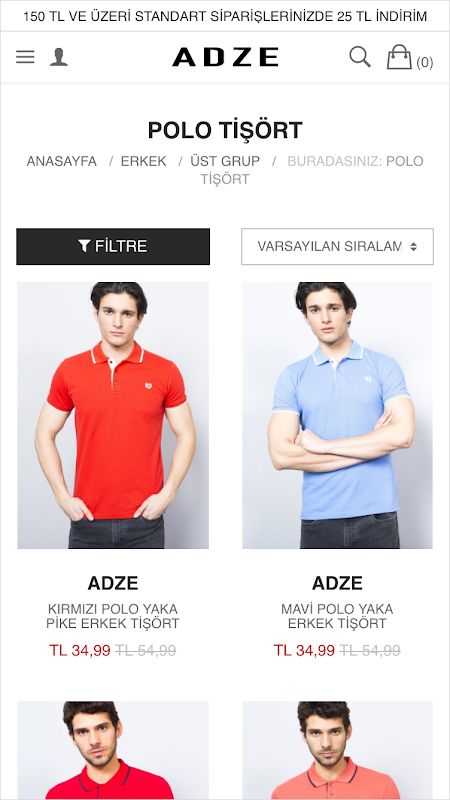450x800 pixels.
Task: Open the shopping bag cart icon
Action: 399,57
